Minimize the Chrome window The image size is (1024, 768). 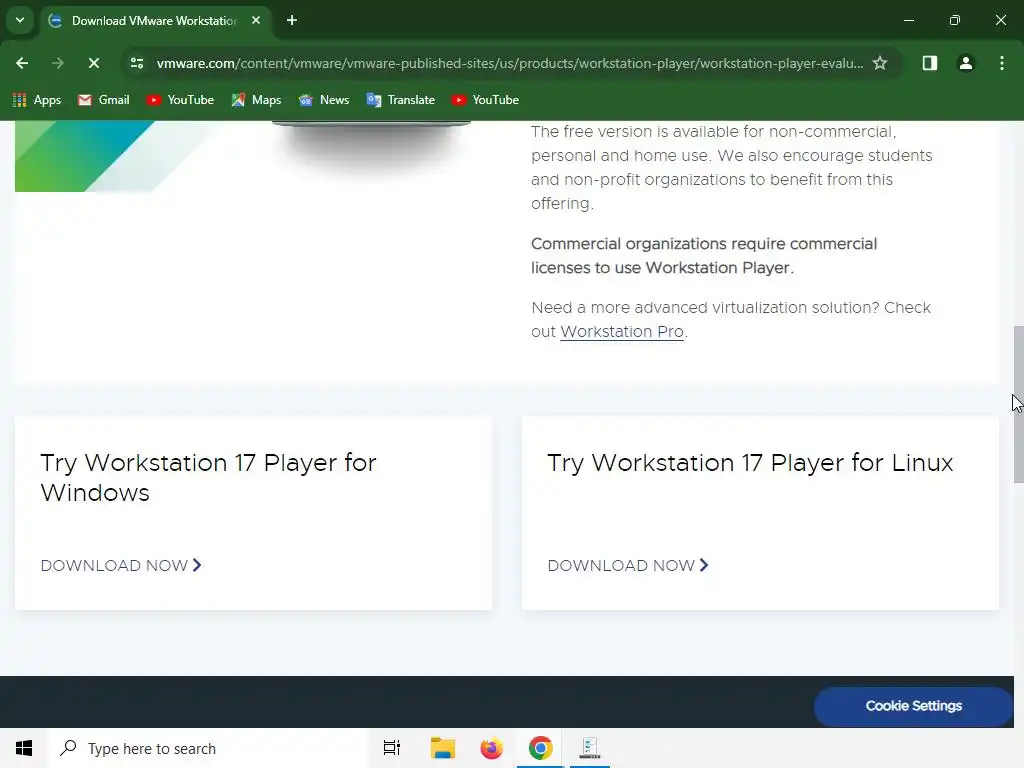point(908,20)
